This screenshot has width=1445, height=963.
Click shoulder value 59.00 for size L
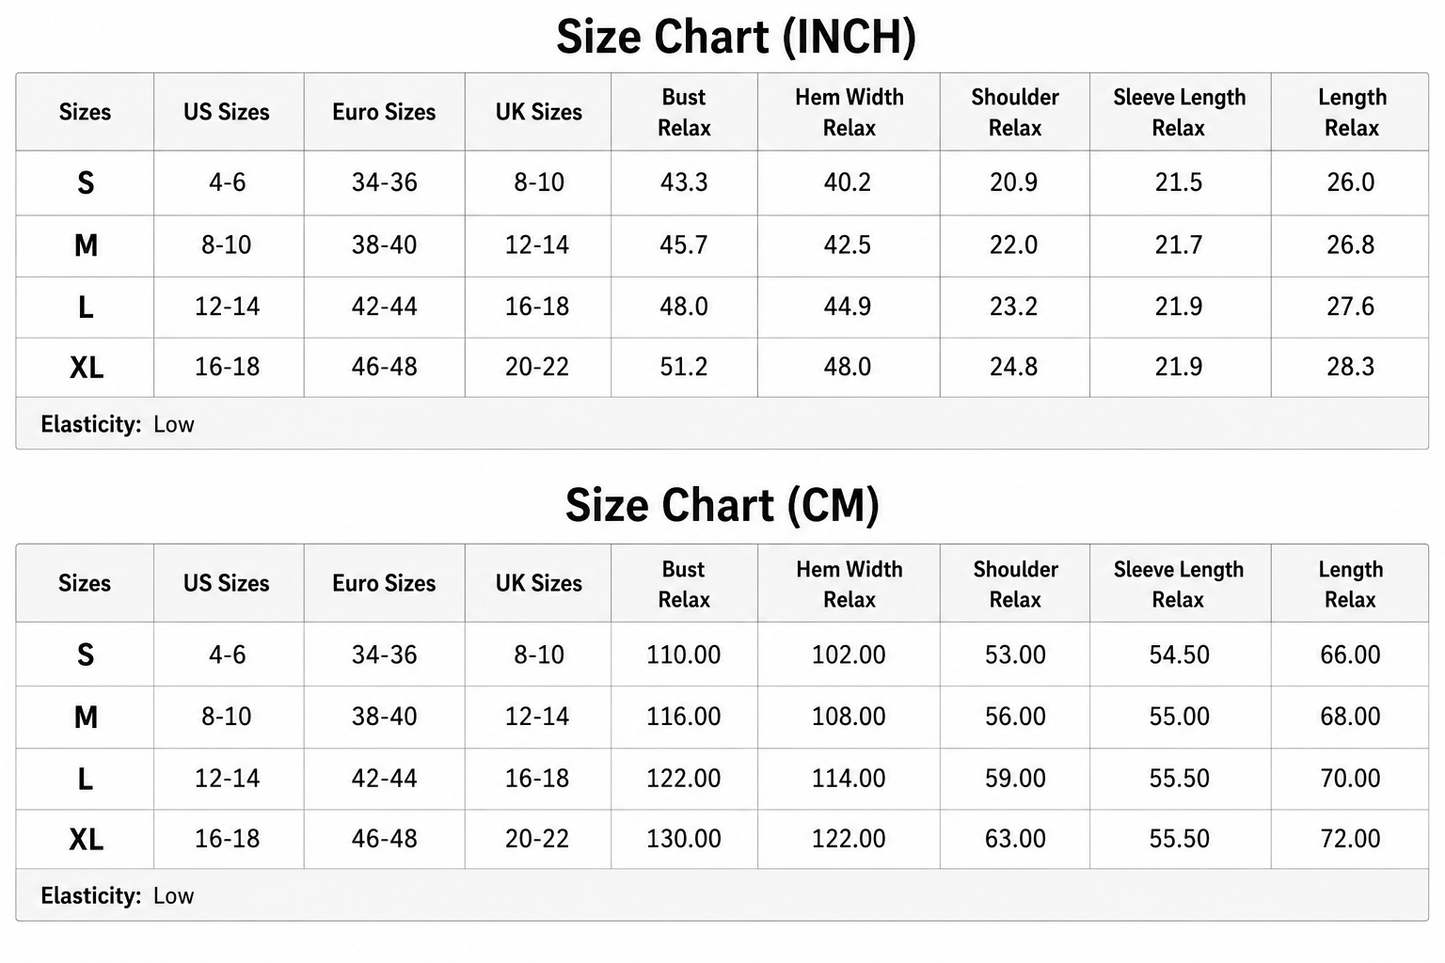(1016, 778)
